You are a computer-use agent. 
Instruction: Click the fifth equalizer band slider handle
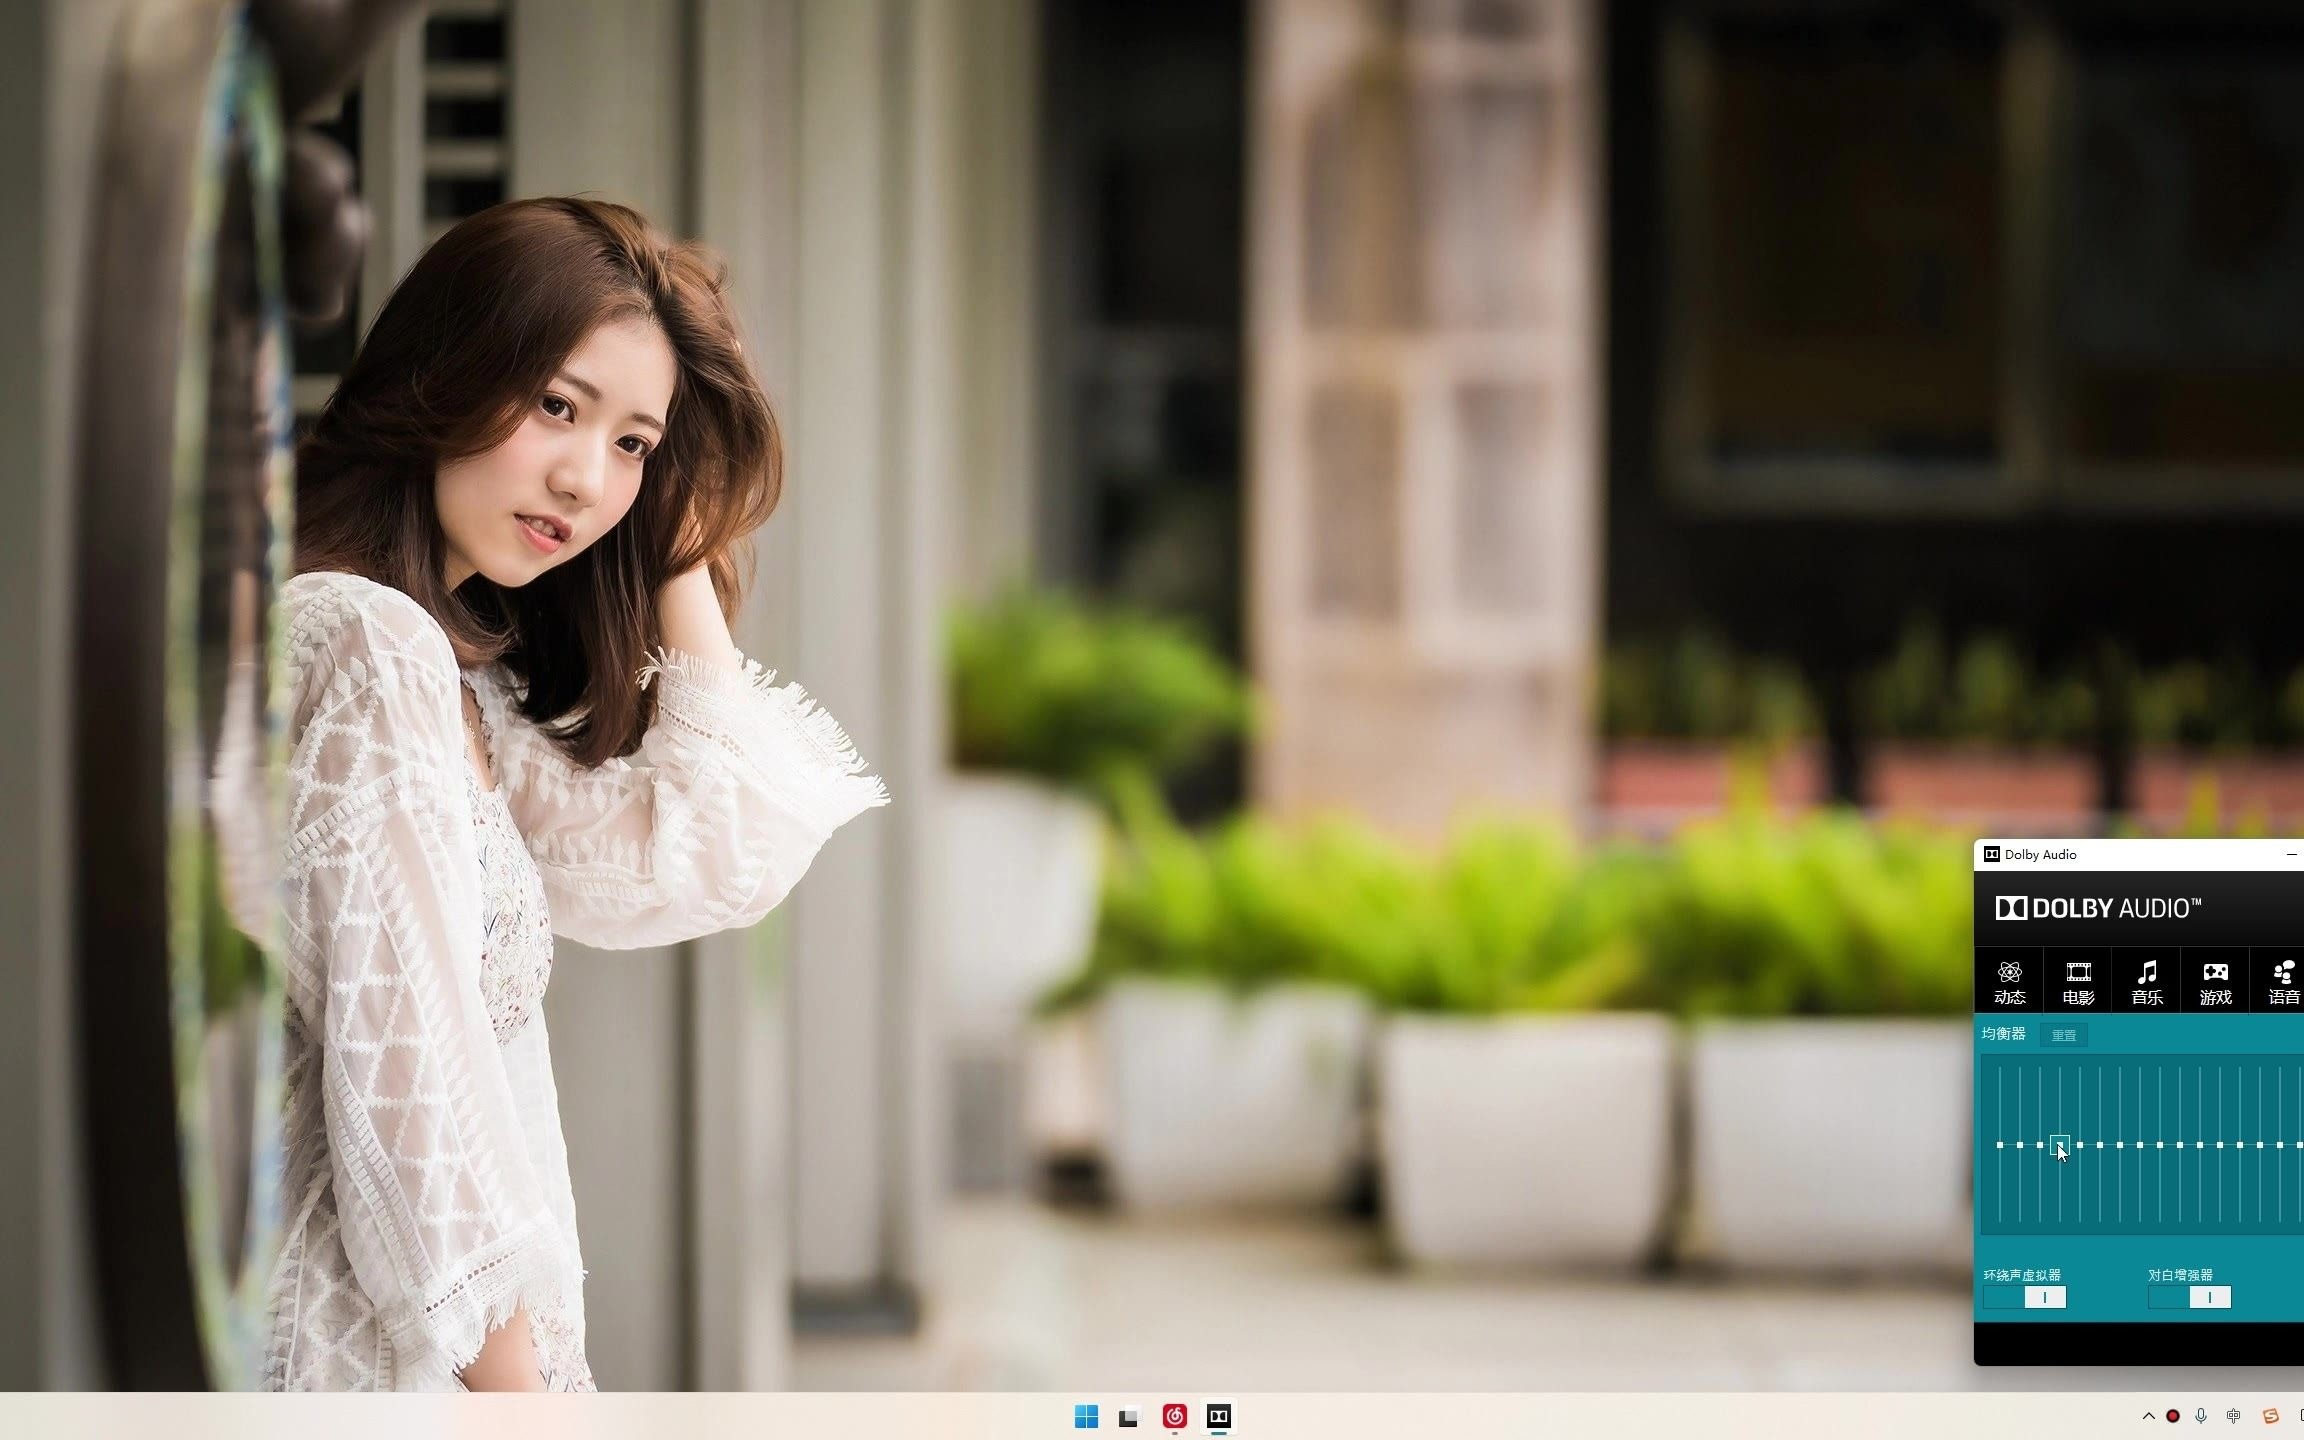click(2080, 1145)
